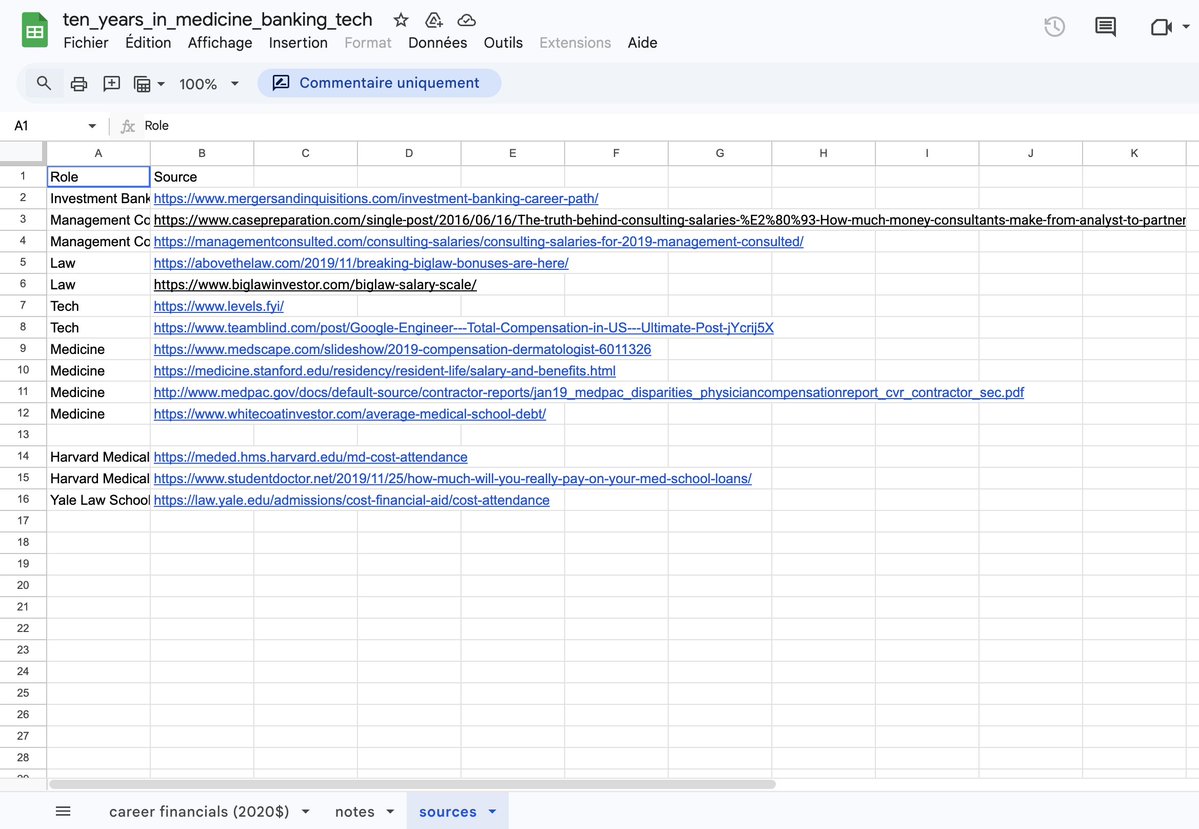
Task: Select the Source header cell B1
Action: [x=202, y=177]
